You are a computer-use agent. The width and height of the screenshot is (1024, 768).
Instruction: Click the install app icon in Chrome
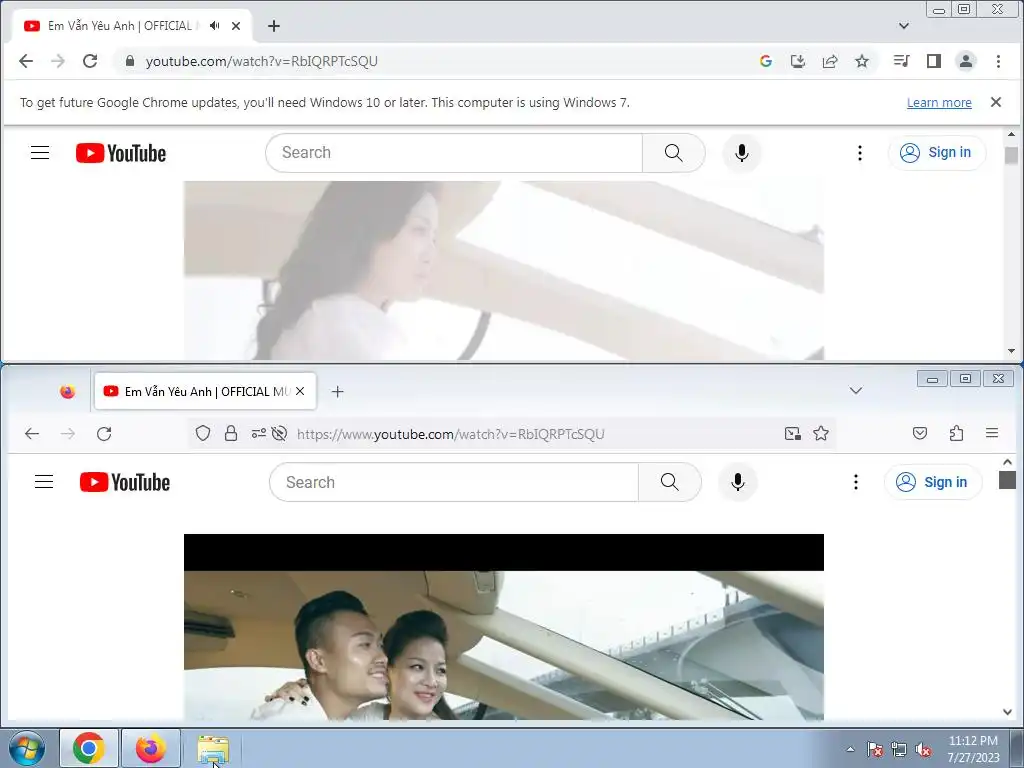pos(798,61)
